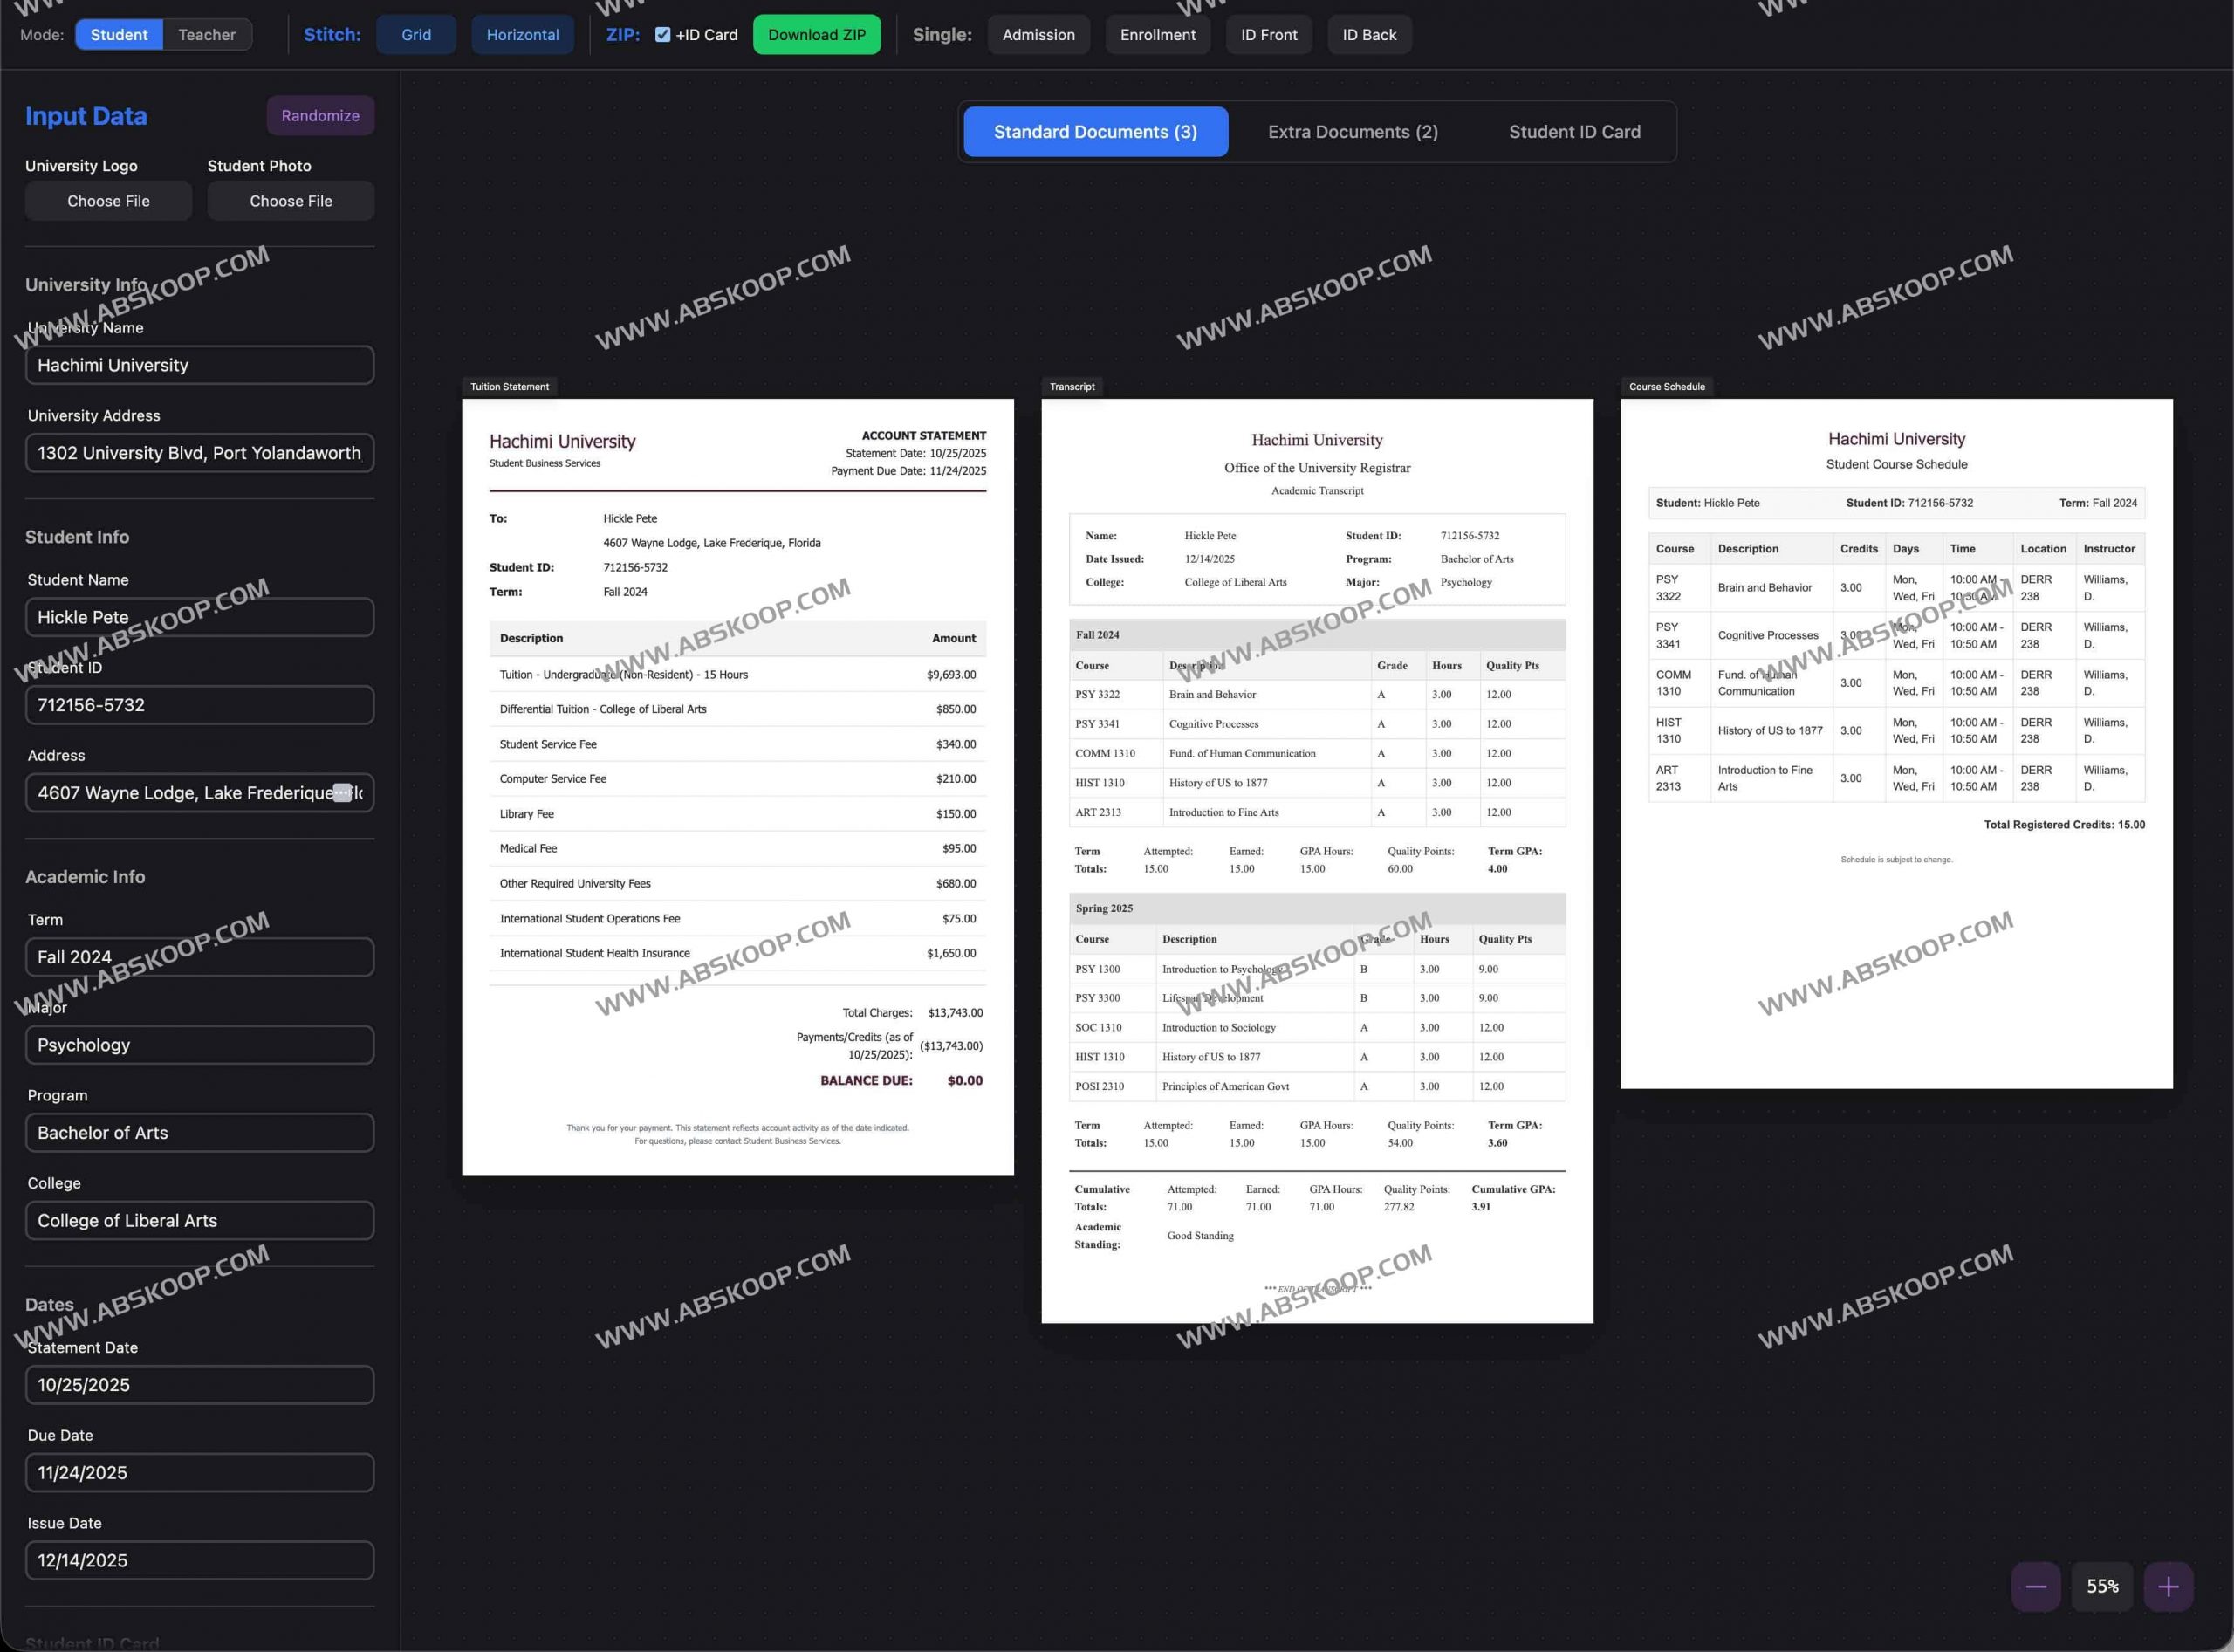Click the 55% zoom level indicator
Viewport: 2234px width, 1652px height.
(2102, 1586)
